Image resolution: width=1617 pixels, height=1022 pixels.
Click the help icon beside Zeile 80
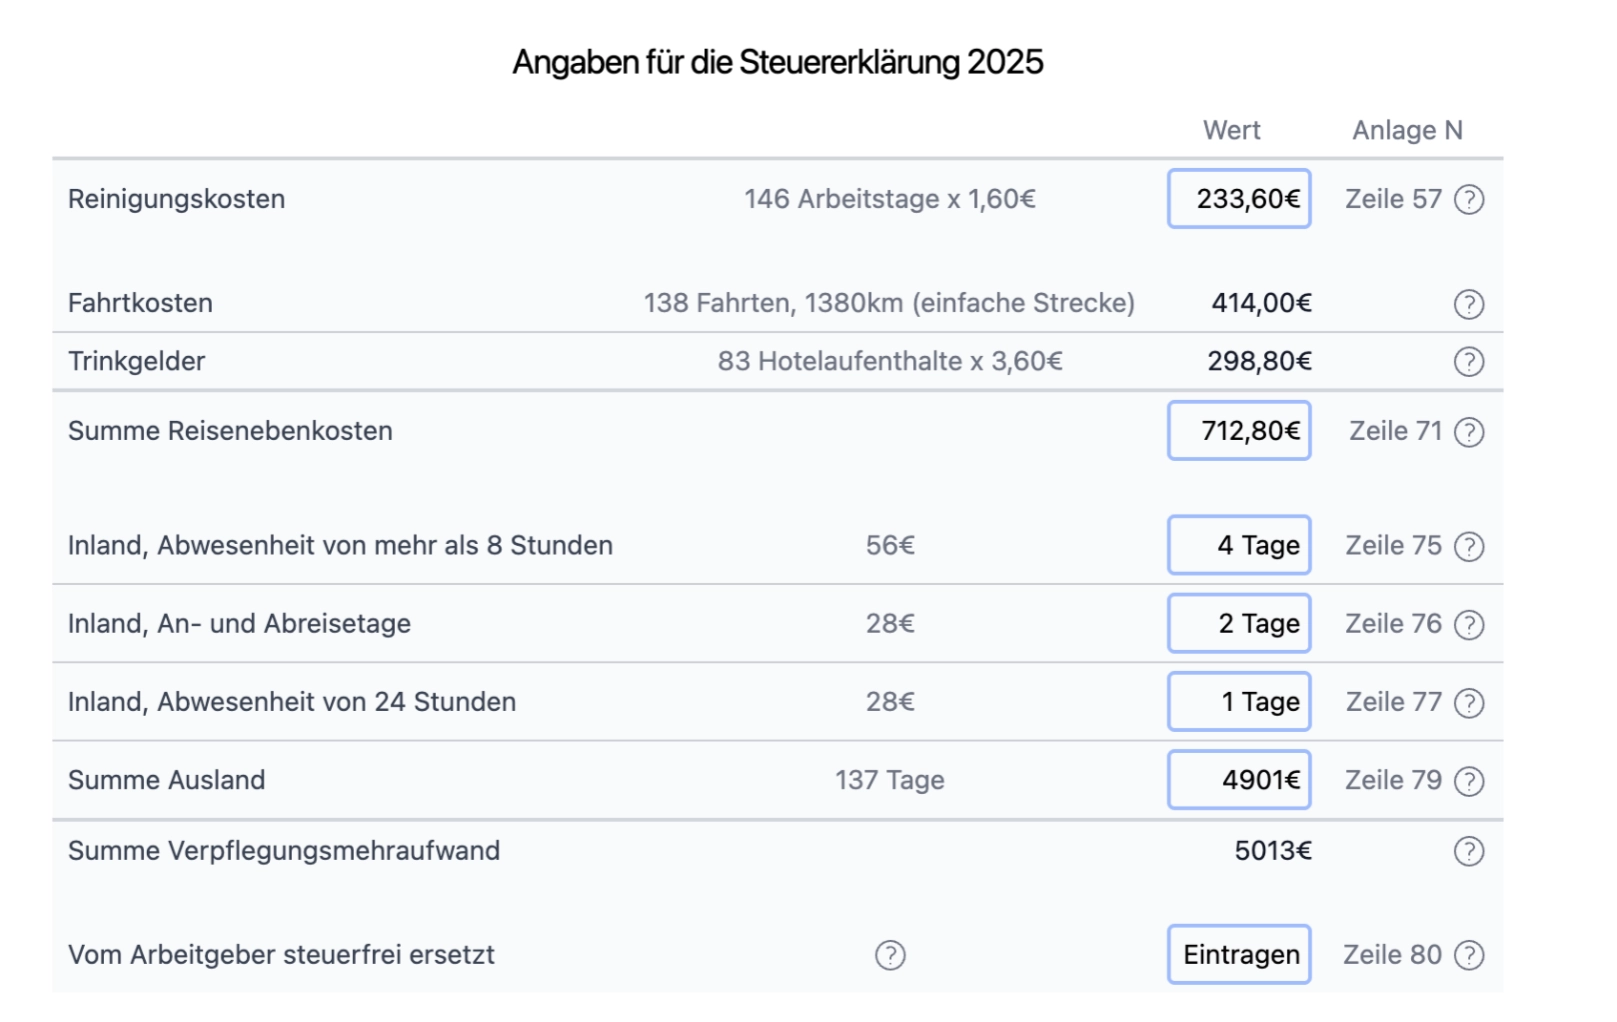point(1470,955)
